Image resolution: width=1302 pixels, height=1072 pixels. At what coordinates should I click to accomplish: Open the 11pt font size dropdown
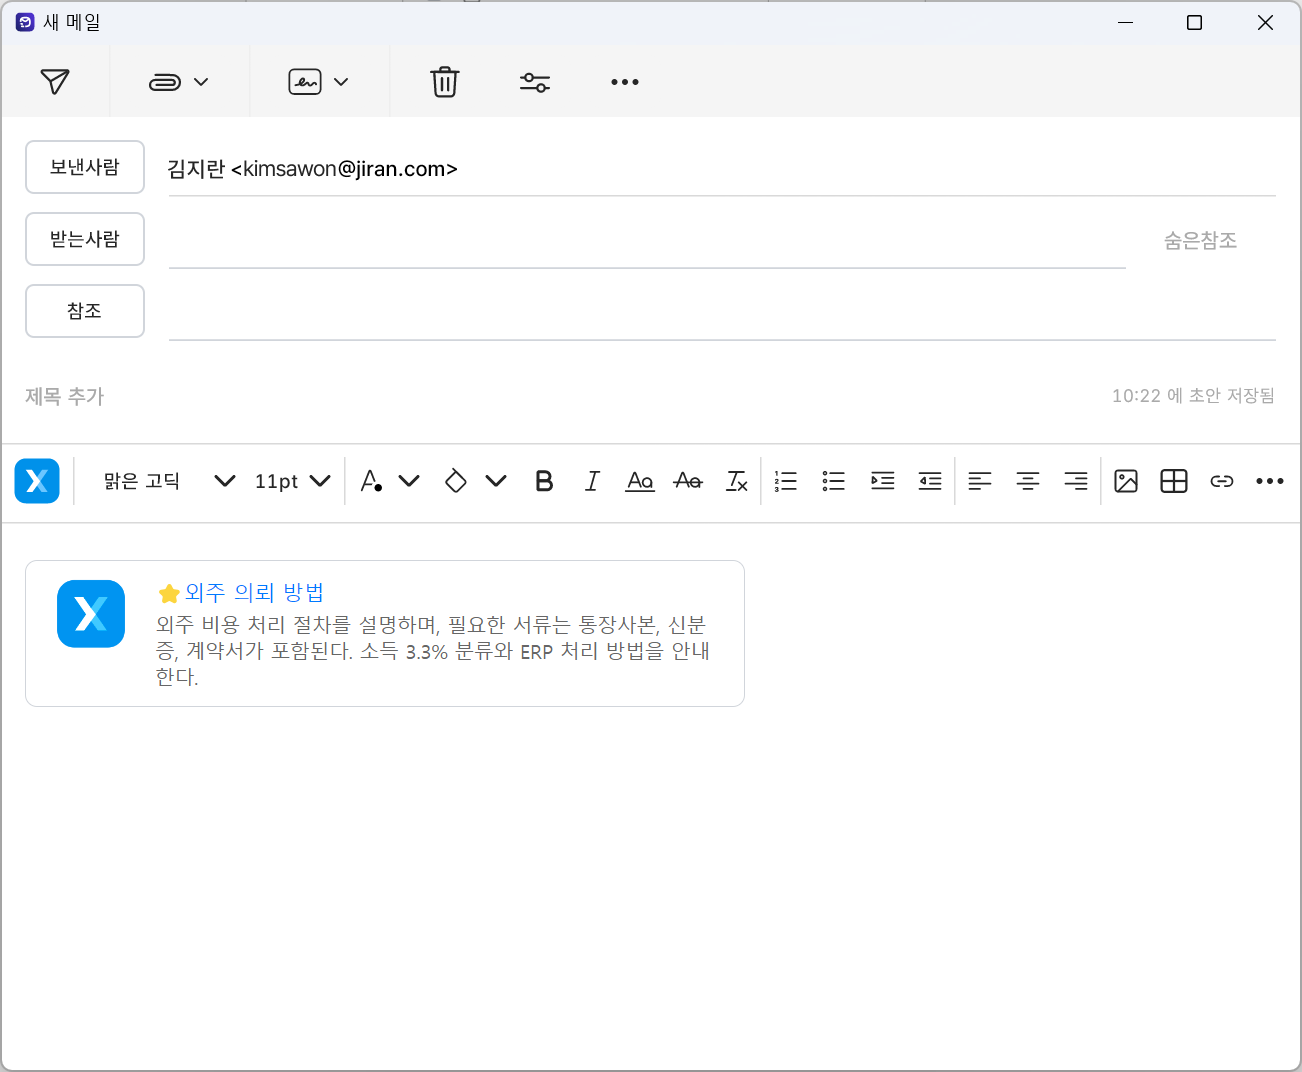pyautogui.click(x=292, y=481)
